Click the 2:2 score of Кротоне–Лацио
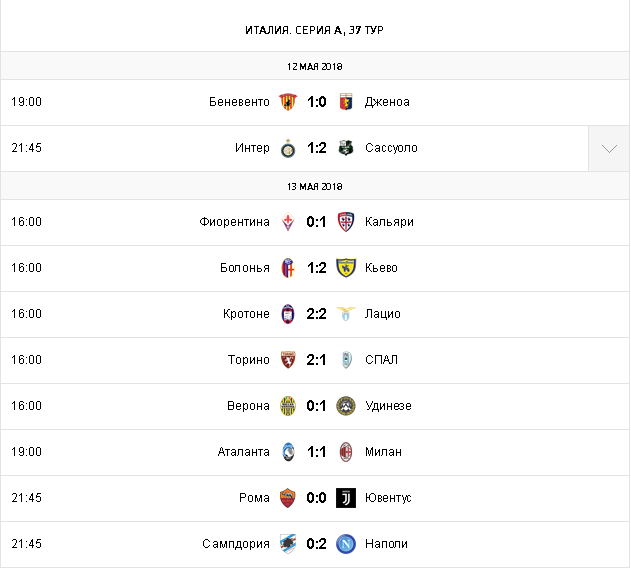 [317, 314]
